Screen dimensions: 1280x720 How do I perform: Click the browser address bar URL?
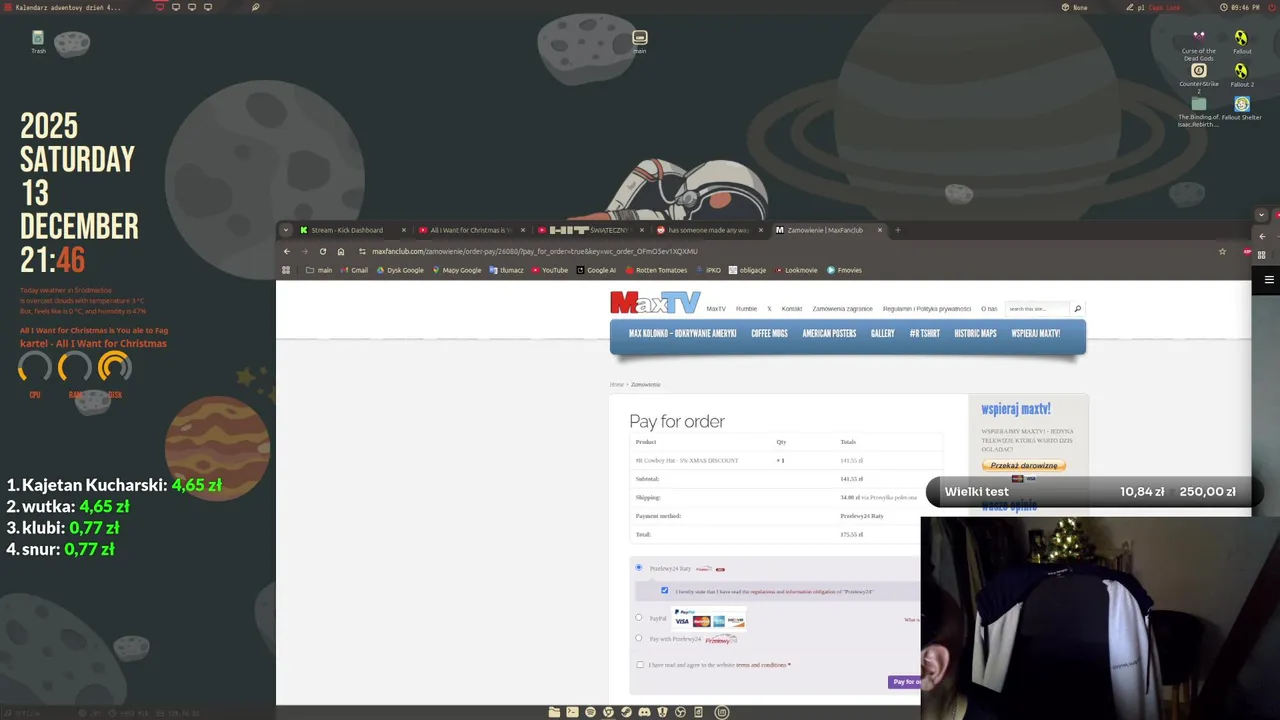coord(535,251)
